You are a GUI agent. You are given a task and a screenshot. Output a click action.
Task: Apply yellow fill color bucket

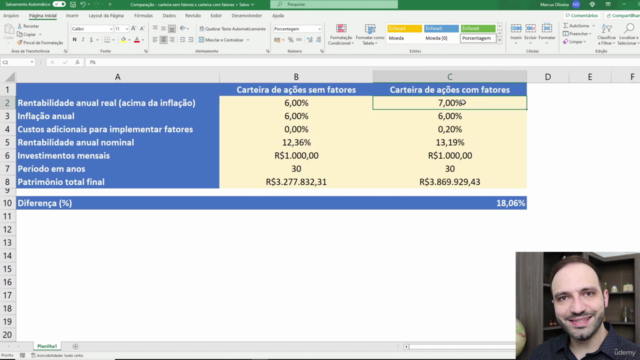pyautogui.click(x=123, y=40)
